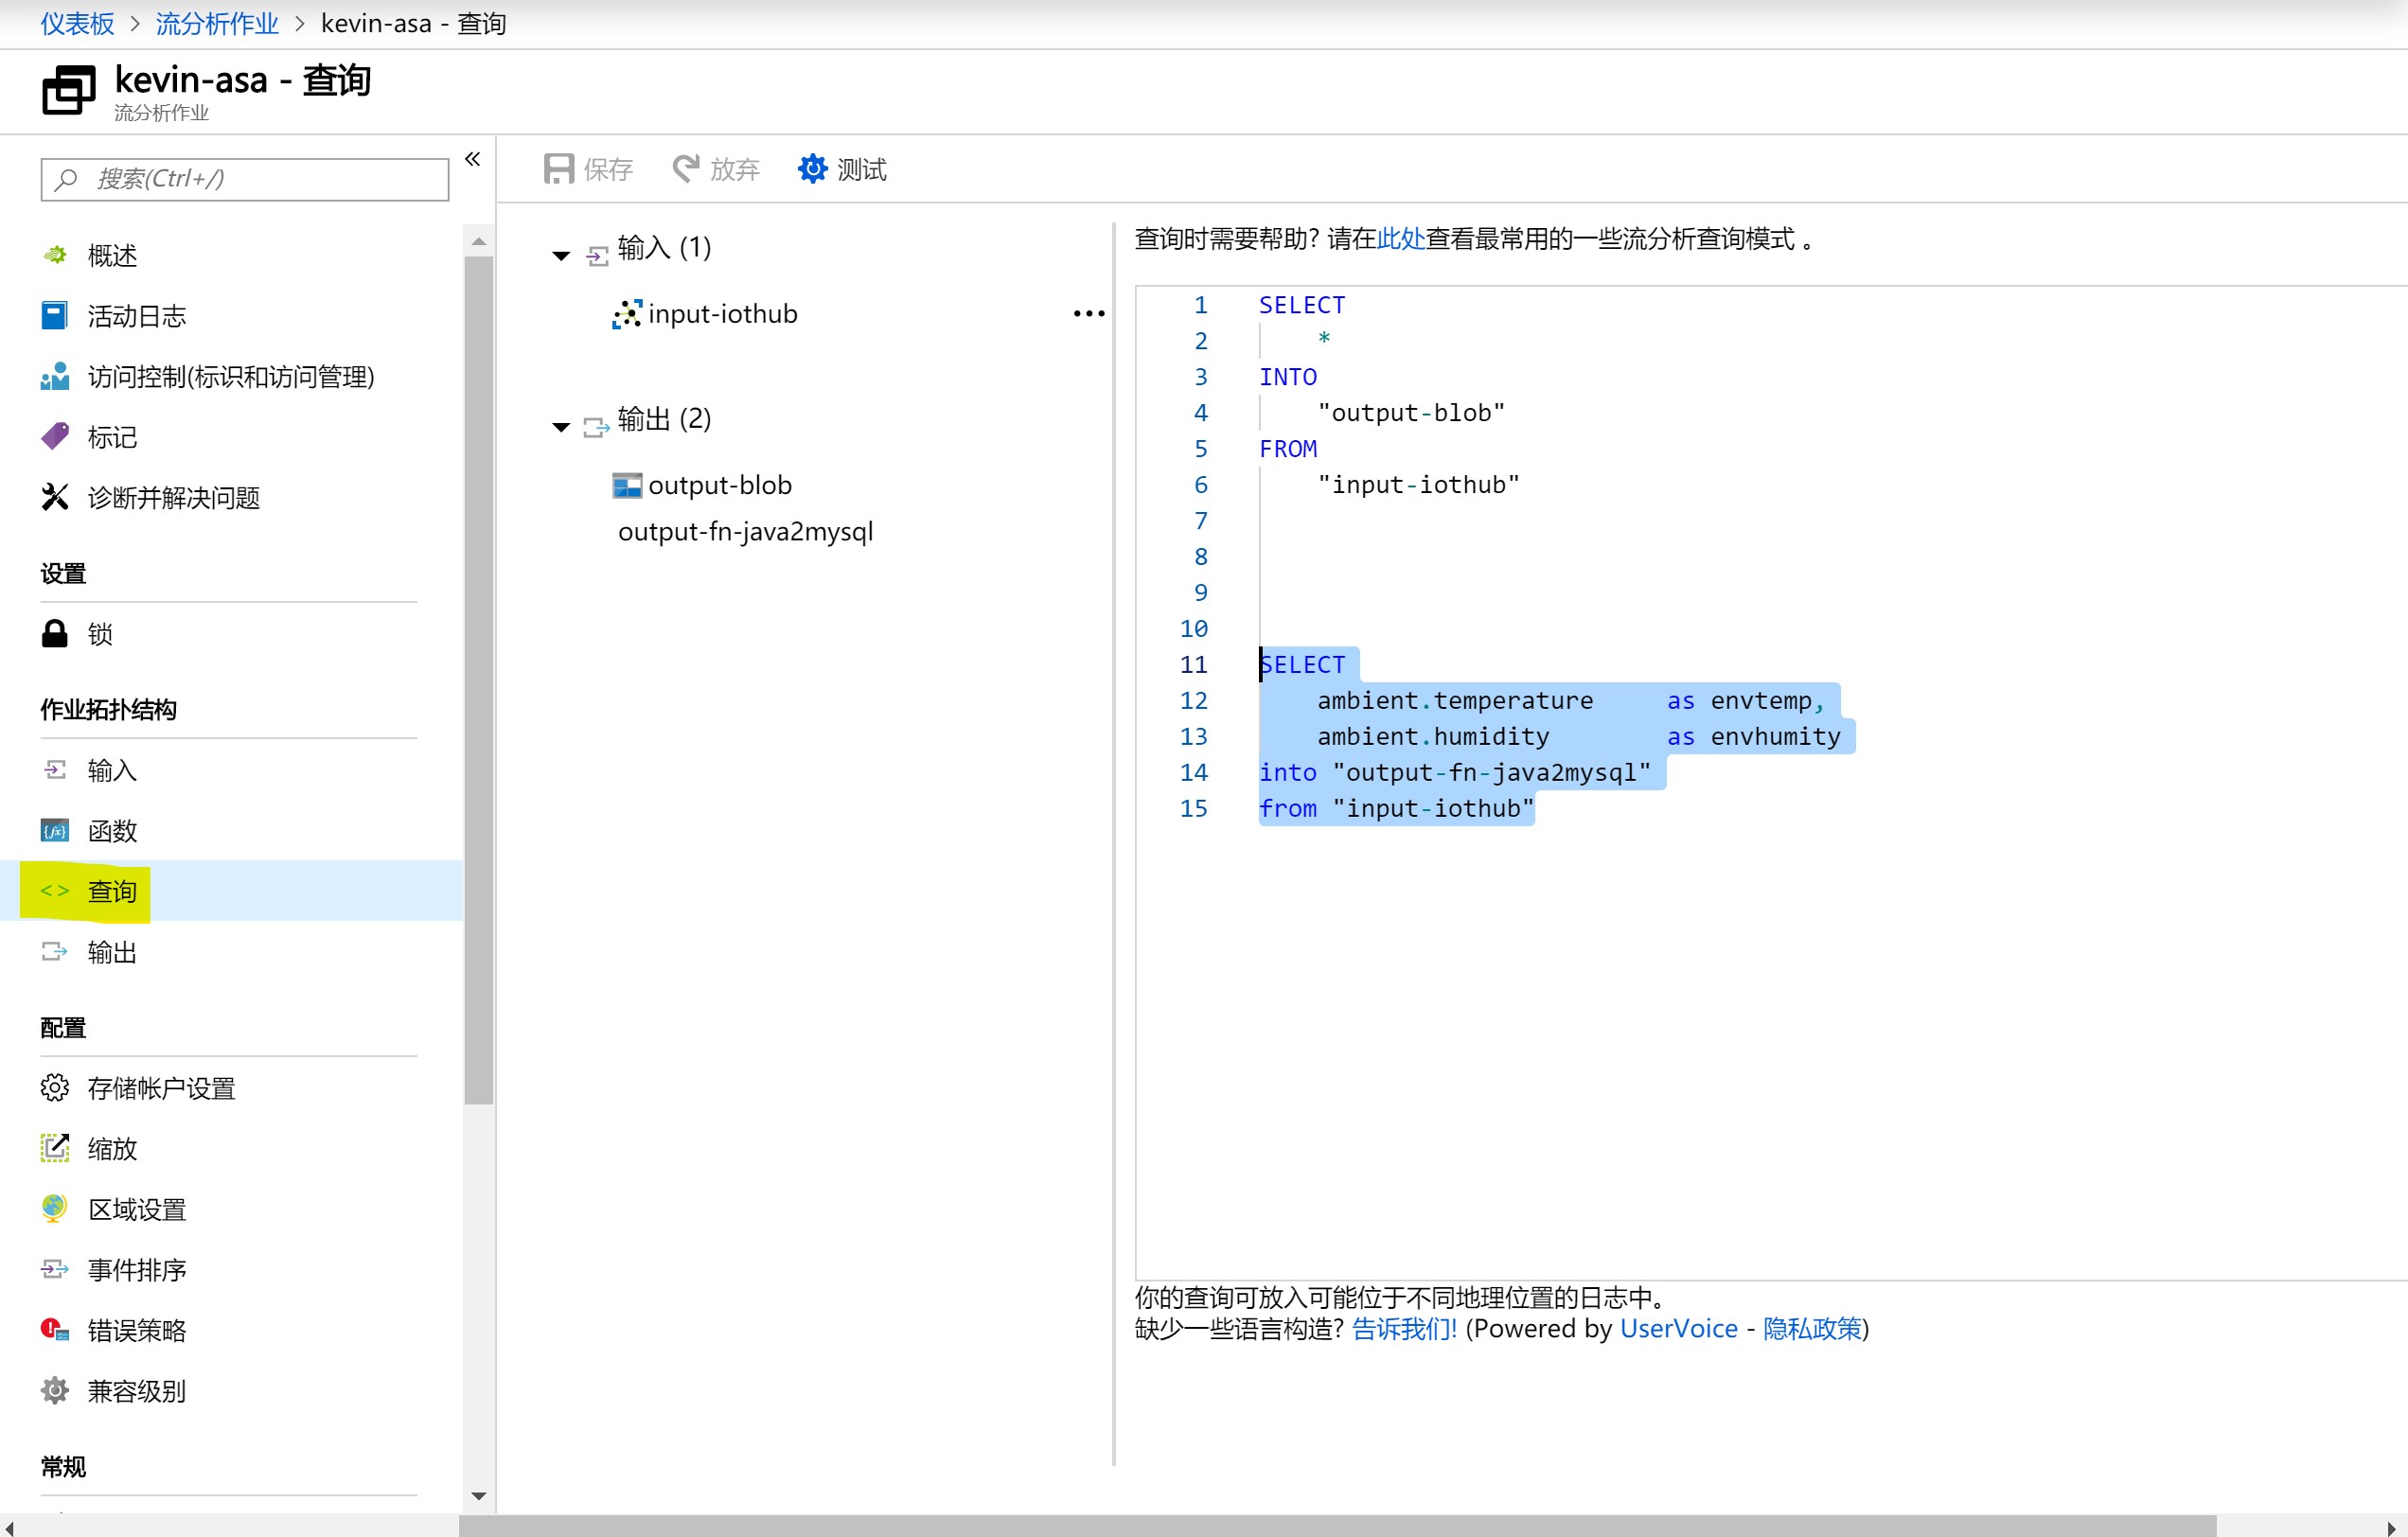Select output-blob label in outputs tree

[720, 485]
